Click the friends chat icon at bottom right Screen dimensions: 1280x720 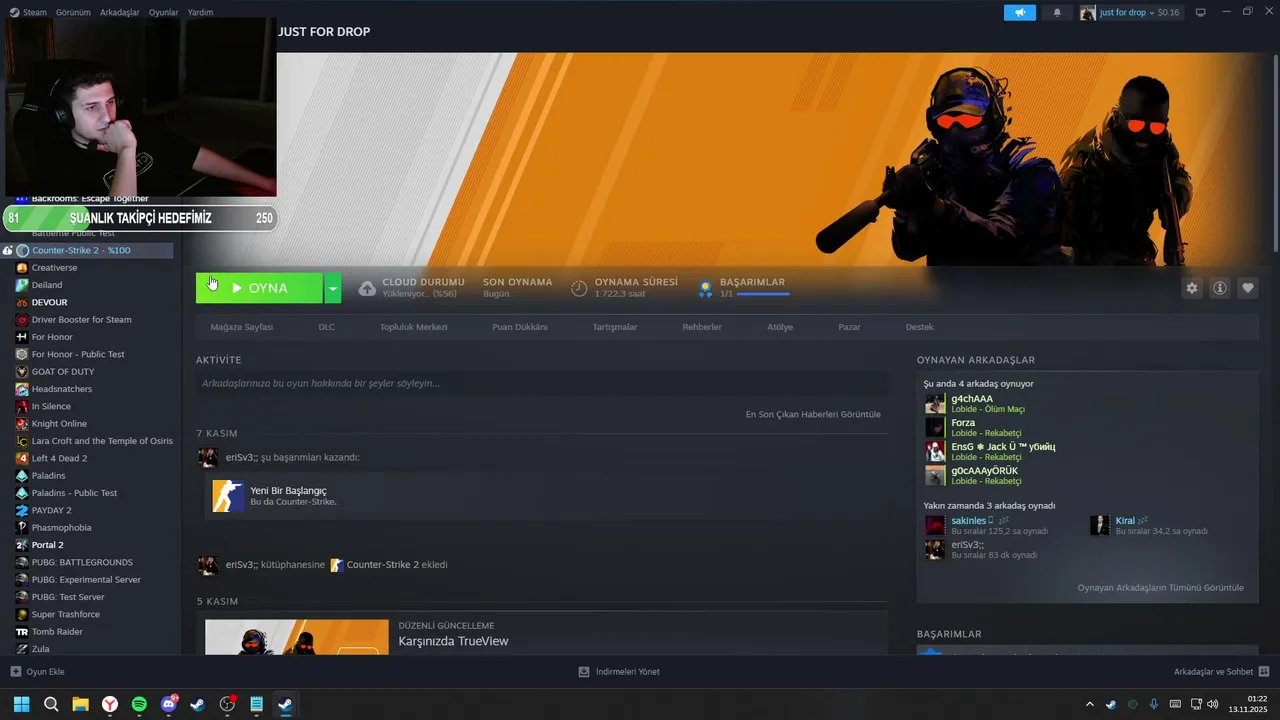(x=1264, y=672)
